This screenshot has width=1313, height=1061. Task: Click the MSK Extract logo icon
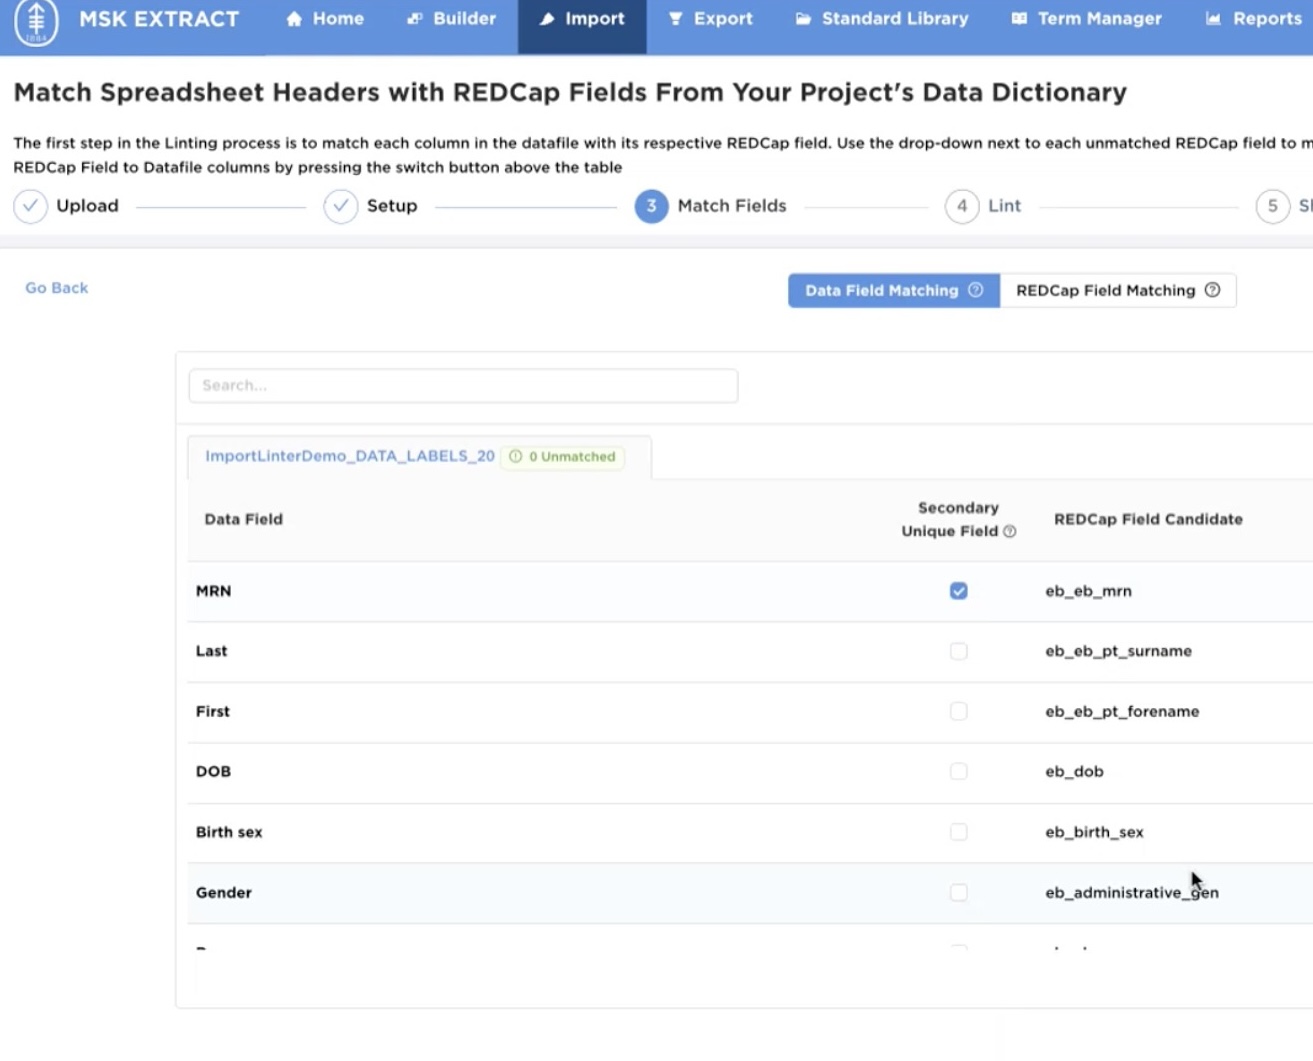(36, 21)
